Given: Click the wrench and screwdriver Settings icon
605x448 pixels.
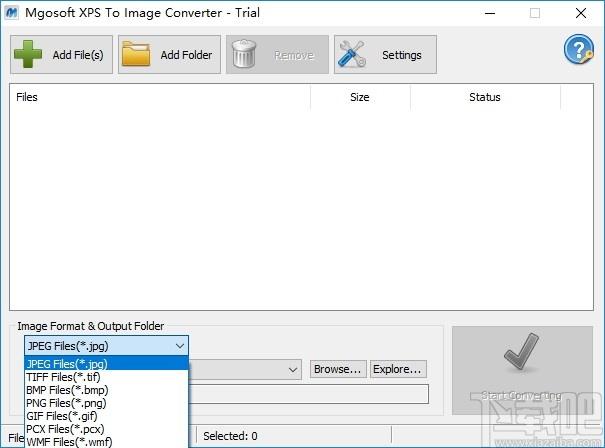Looking at the screenshot, I should click(x=352, y=54).
